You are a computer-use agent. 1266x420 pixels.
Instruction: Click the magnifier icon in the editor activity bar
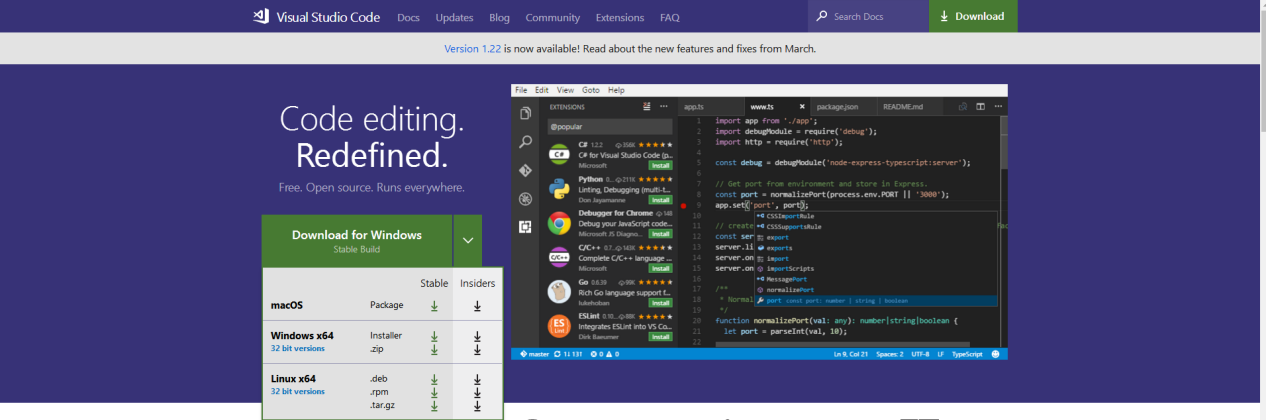point(525,142)
